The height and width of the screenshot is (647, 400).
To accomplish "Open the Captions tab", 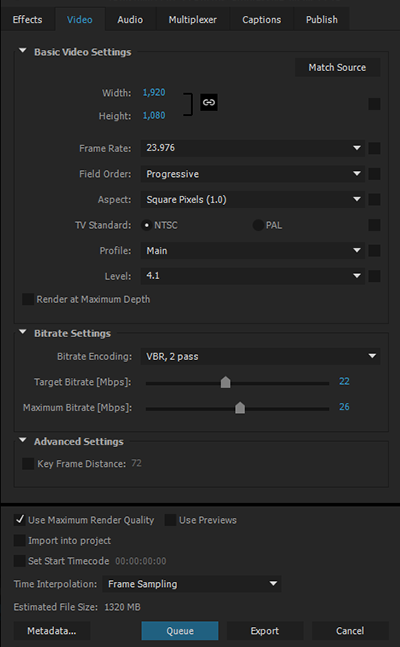I will pyautogui.click(x=261, y=19).
